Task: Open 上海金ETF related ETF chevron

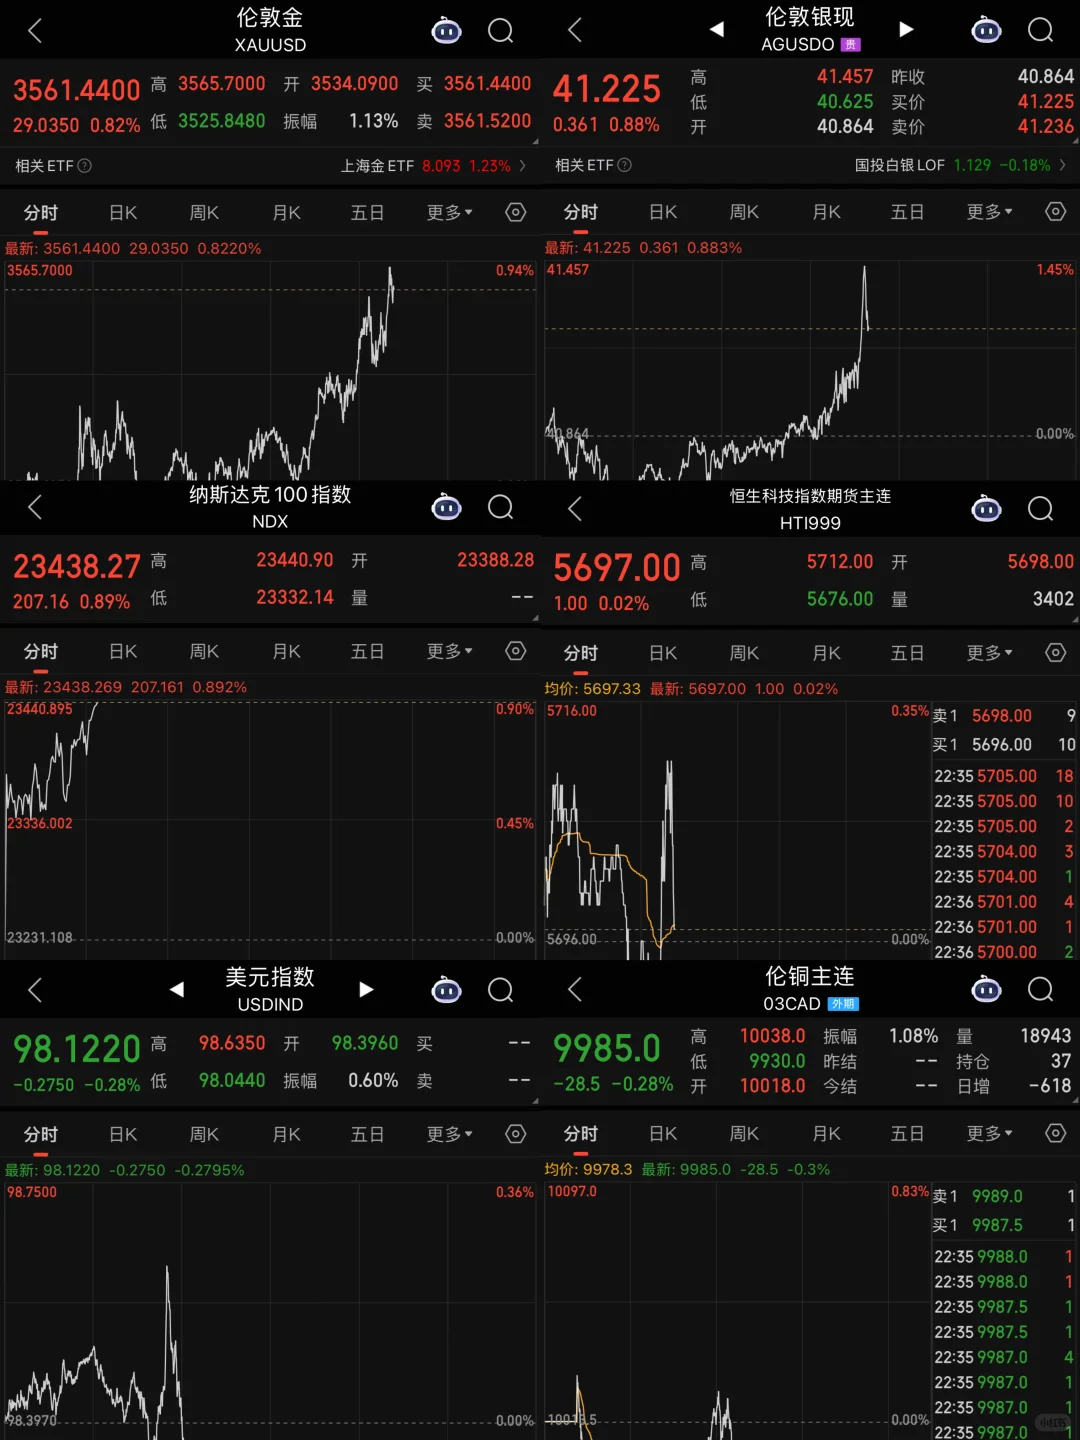Action: click(x=522, y=165)
